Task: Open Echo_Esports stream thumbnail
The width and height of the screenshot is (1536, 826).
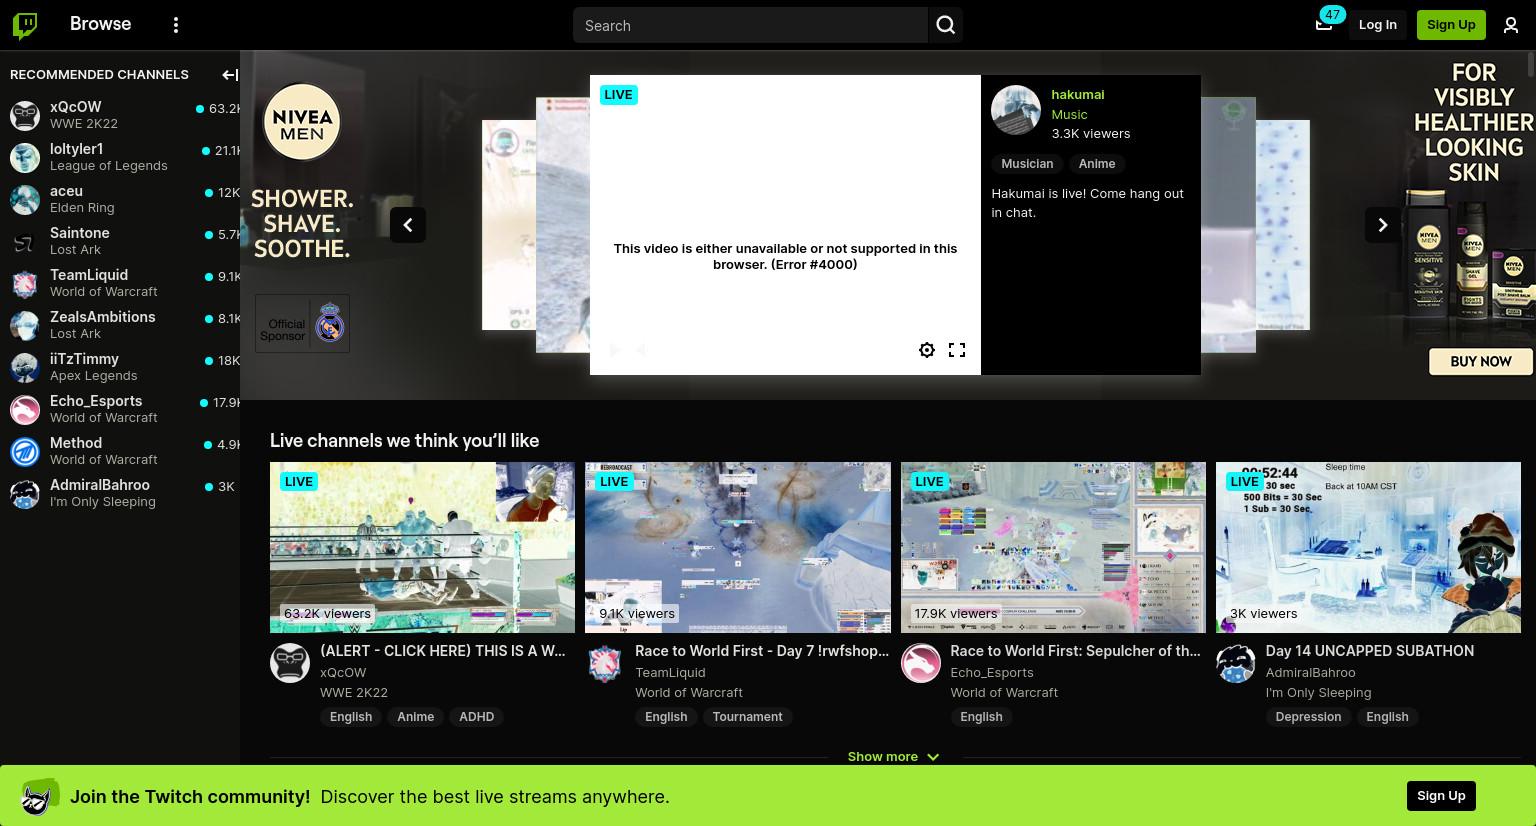Action: [x=1053, y=547]
